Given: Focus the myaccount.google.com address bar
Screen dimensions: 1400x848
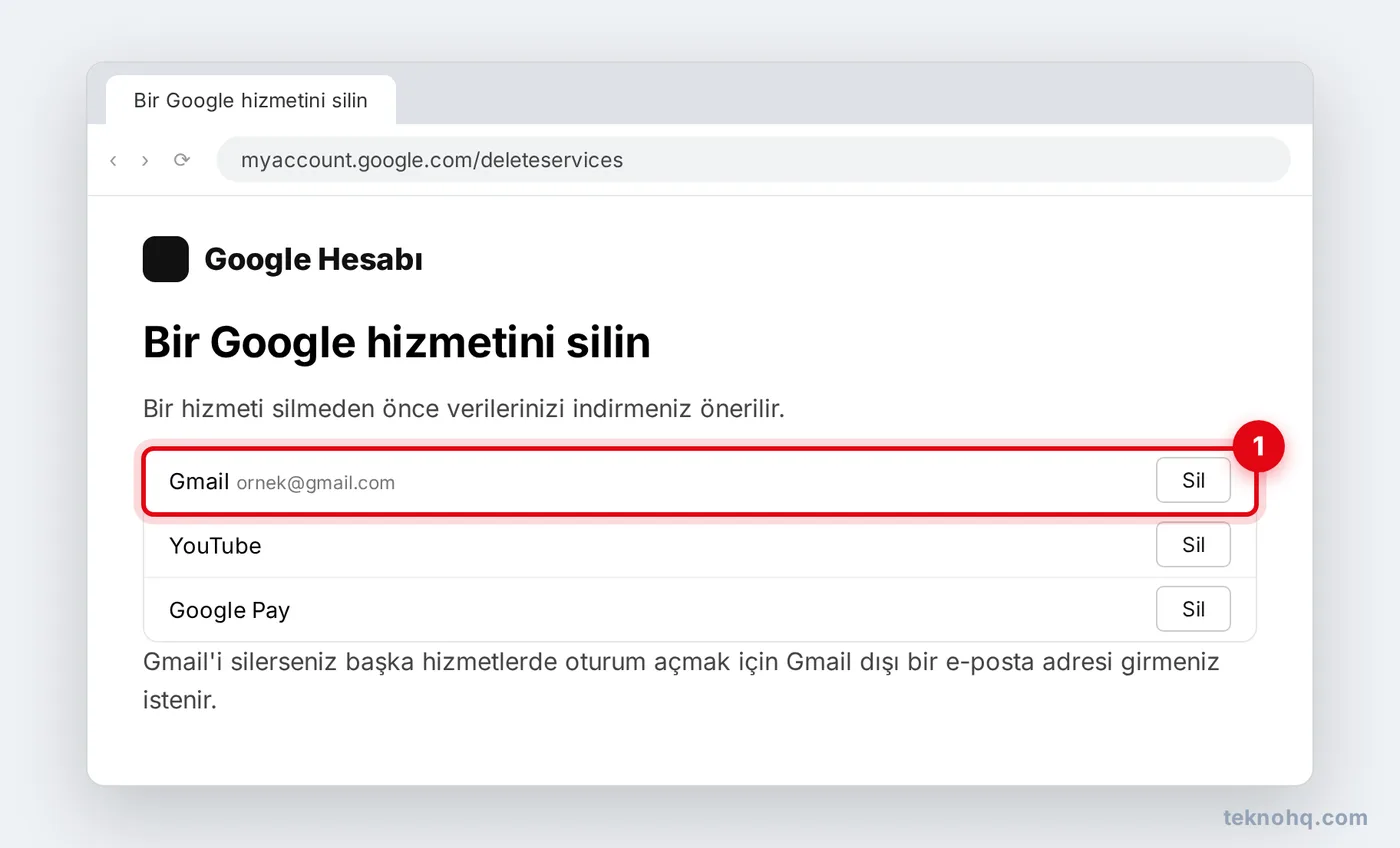Looking at the screenshot, I should 753,160.
